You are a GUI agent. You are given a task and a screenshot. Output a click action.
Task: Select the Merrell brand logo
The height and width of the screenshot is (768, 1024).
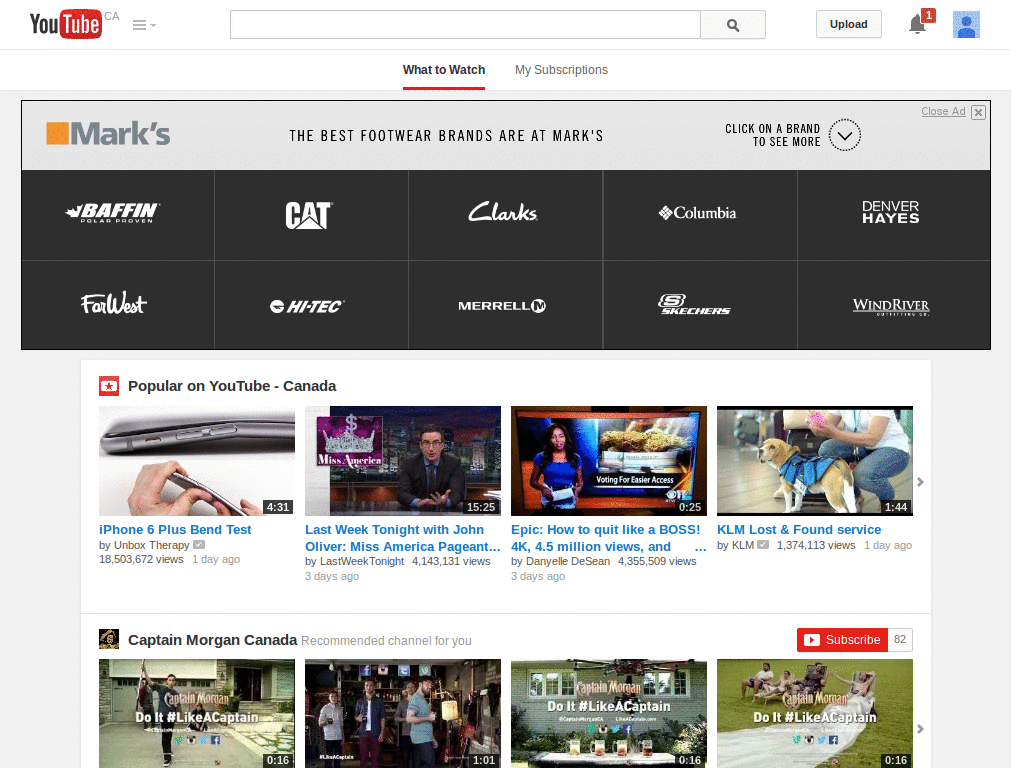[x=502, y=306]
